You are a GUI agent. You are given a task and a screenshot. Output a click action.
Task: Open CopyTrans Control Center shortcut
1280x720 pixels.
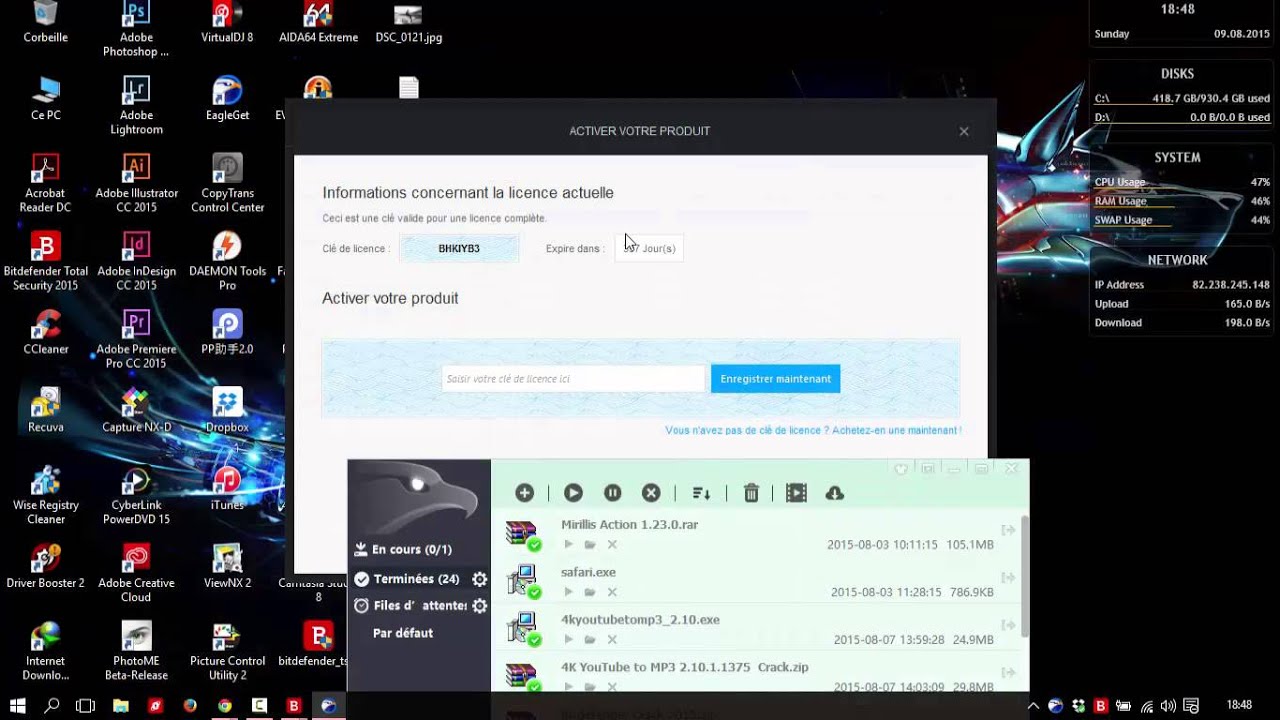pos(227,183)
